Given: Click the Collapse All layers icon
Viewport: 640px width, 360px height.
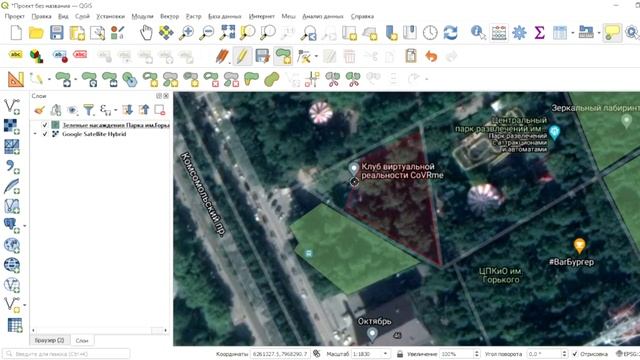Looking at the screenshot, I should click(x=144, y=110).
